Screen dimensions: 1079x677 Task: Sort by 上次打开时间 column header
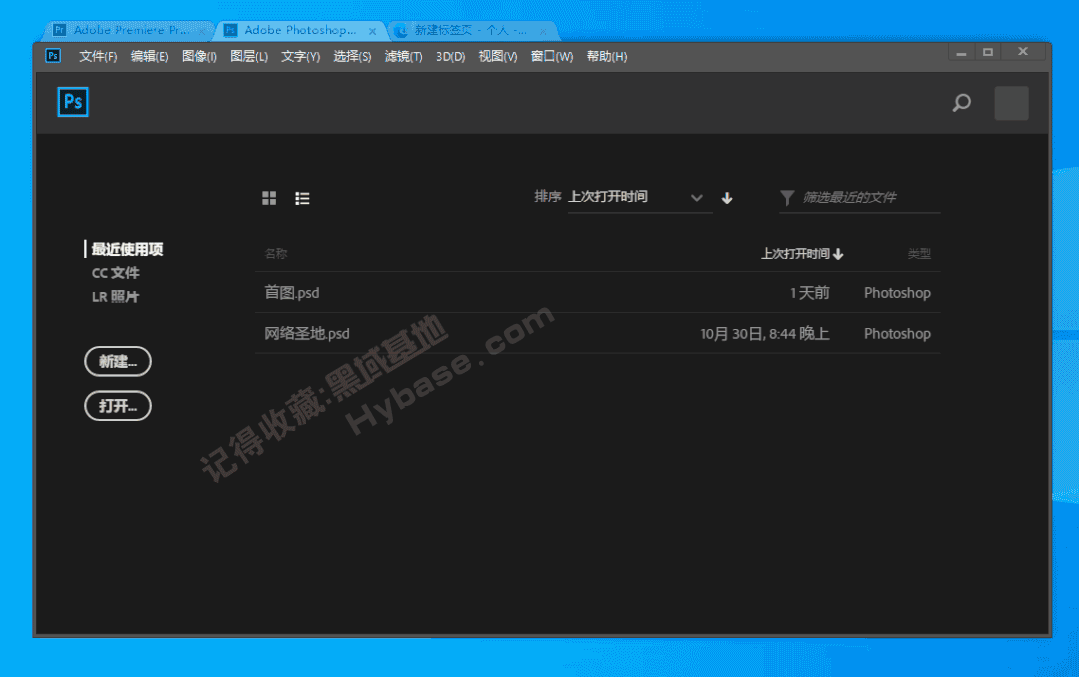click(x=802, y=254)
